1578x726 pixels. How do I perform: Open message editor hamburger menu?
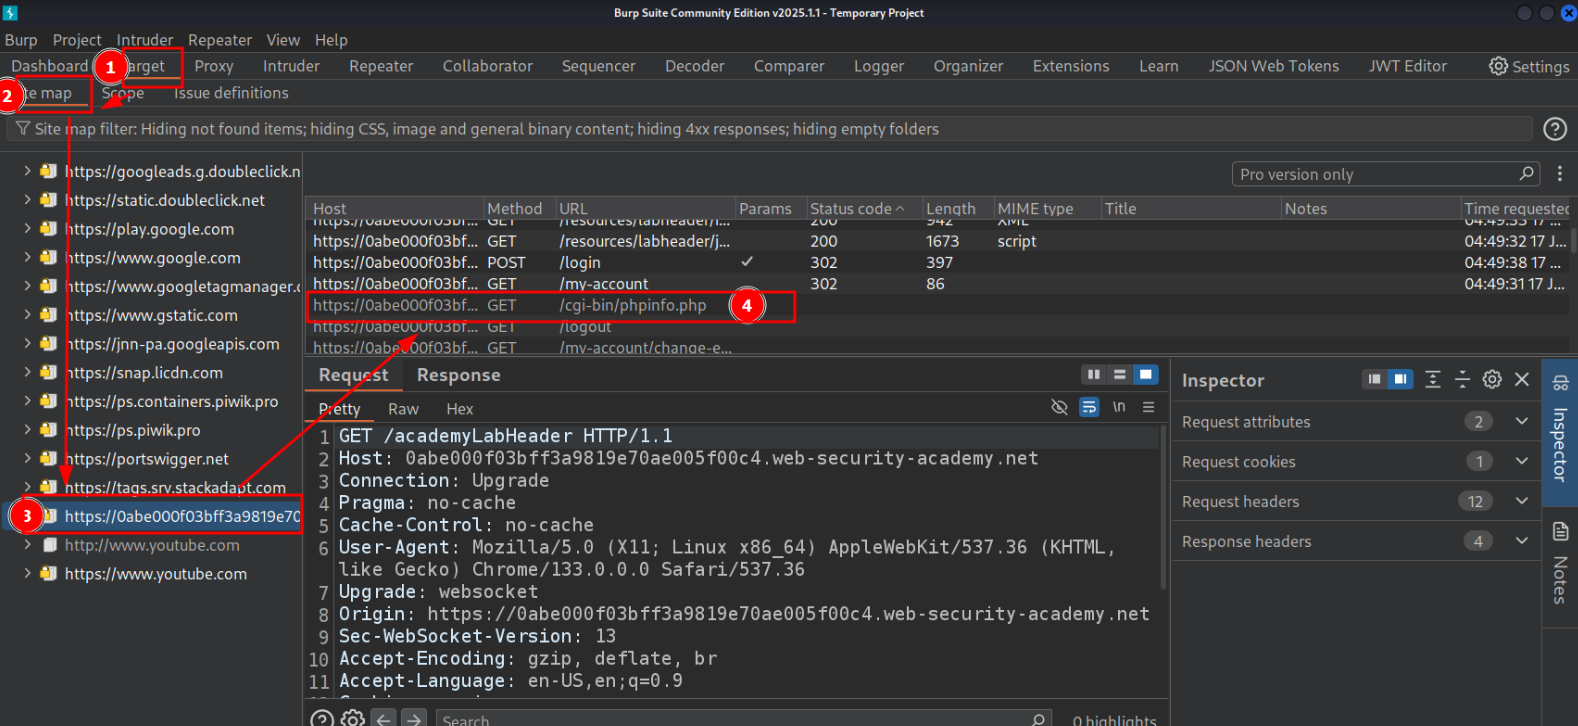1149,407
